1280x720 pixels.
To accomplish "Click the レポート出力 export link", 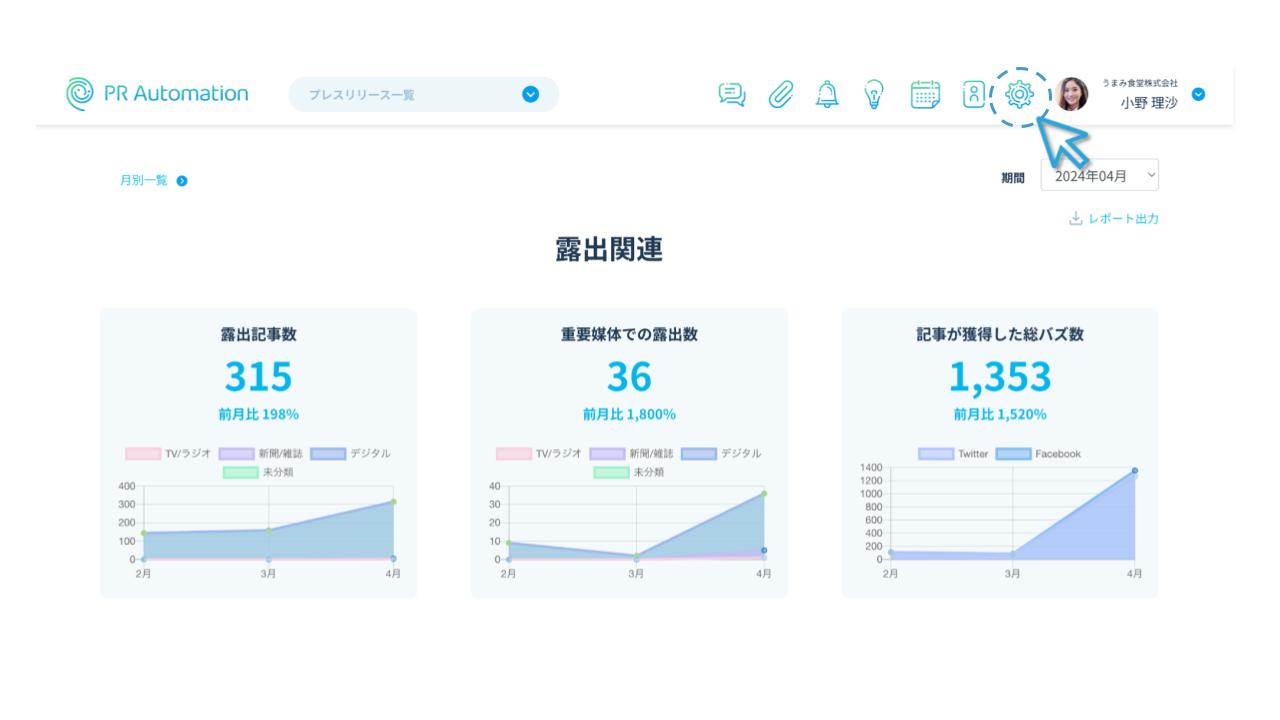I will click(x=1114, y=218).
